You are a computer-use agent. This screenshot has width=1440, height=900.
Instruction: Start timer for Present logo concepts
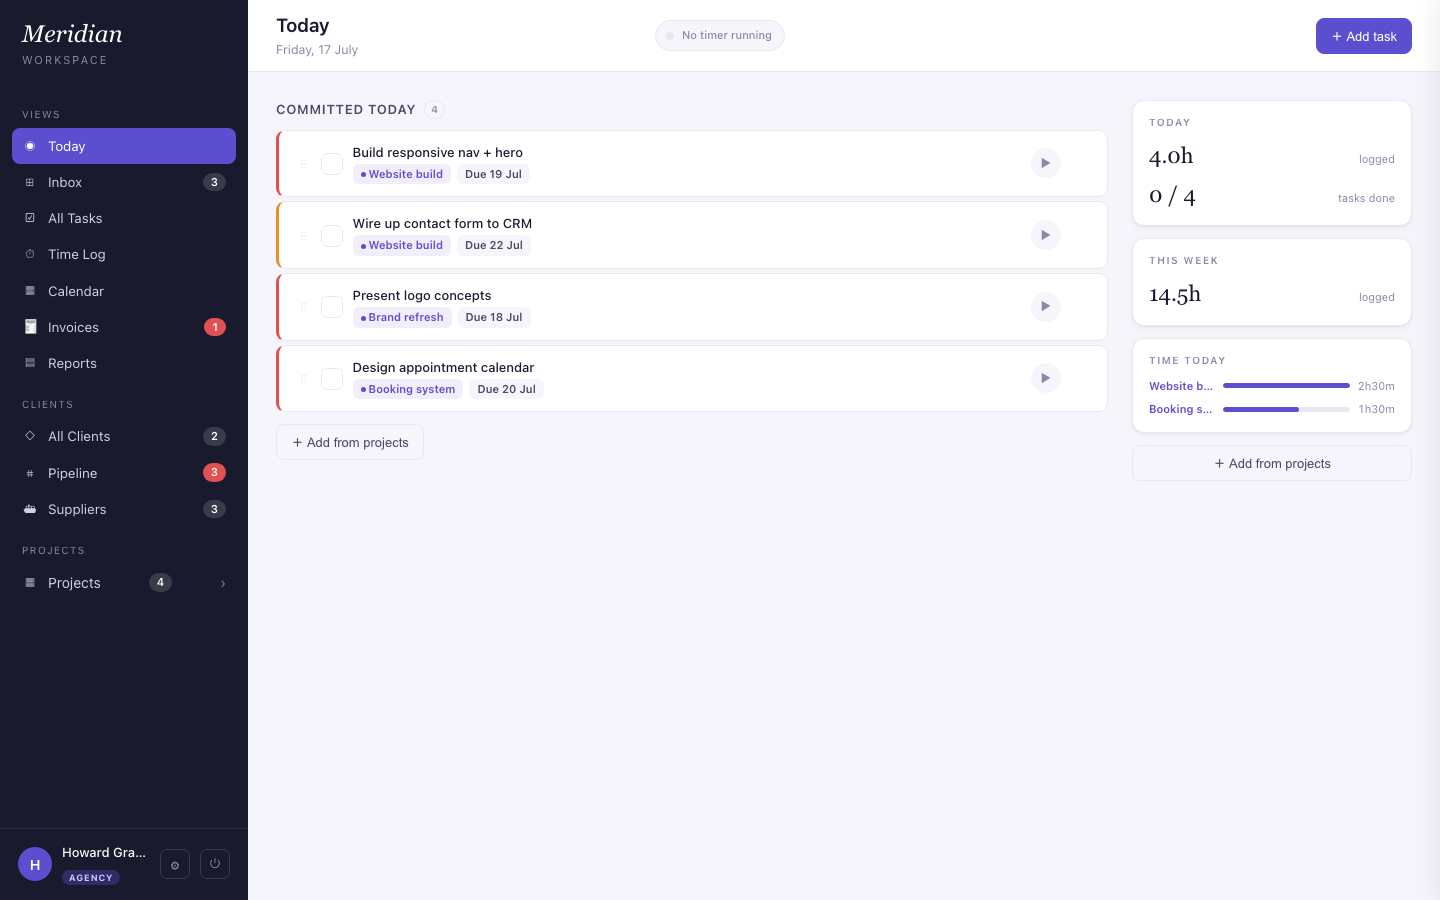[x=1045, y=306]
